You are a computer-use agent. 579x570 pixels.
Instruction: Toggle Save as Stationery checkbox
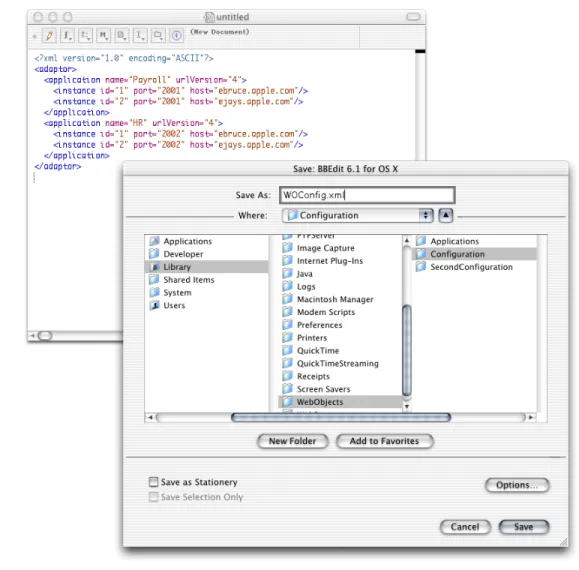coord(153,482)
